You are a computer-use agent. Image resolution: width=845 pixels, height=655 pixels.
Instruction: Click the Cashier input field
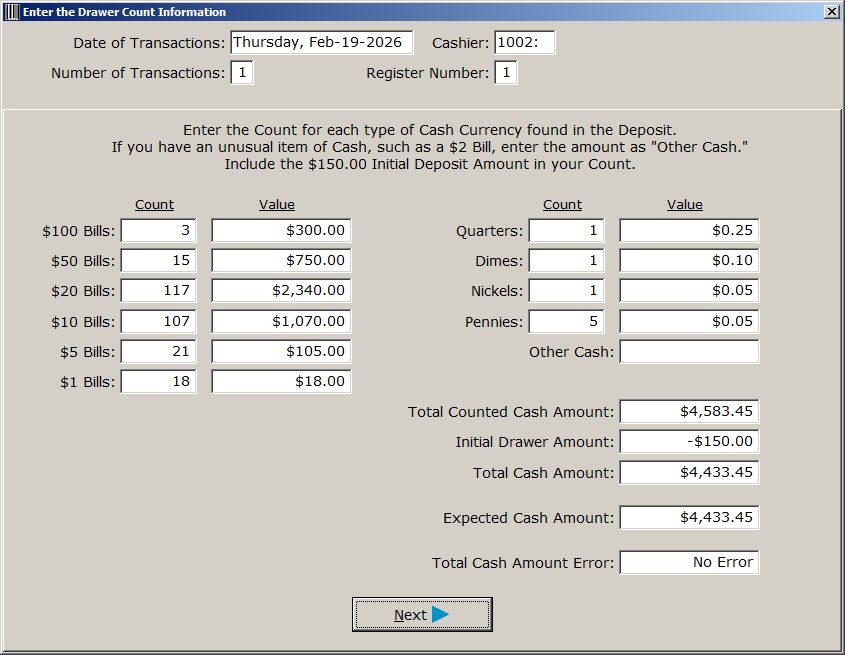[524, 43]
